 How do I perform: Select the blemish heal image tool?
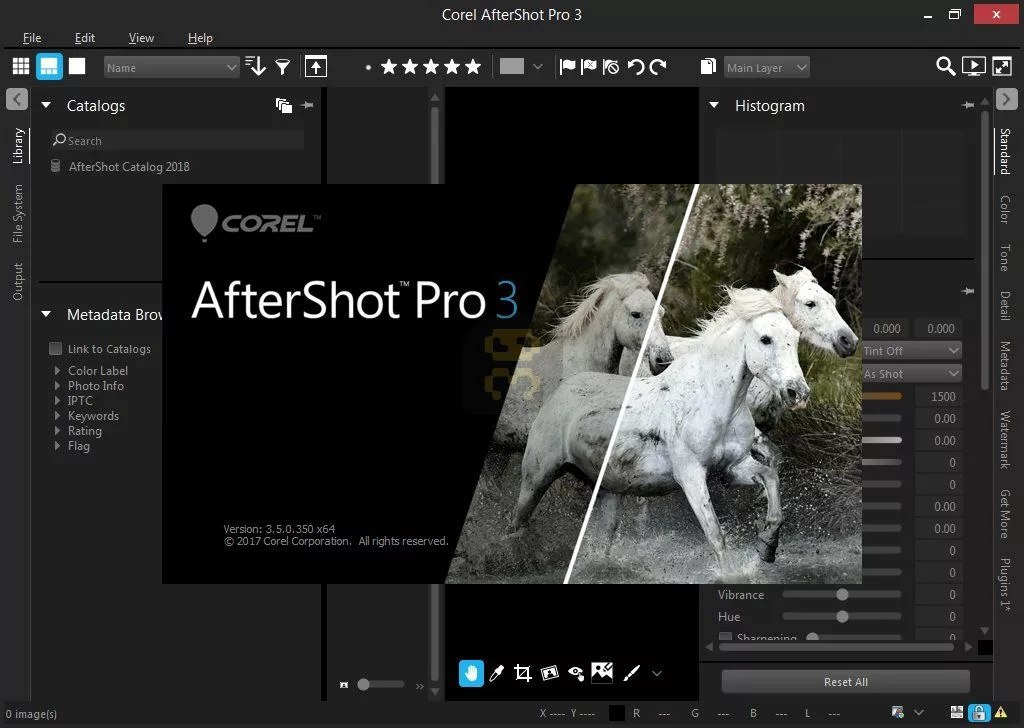(602, 673)
